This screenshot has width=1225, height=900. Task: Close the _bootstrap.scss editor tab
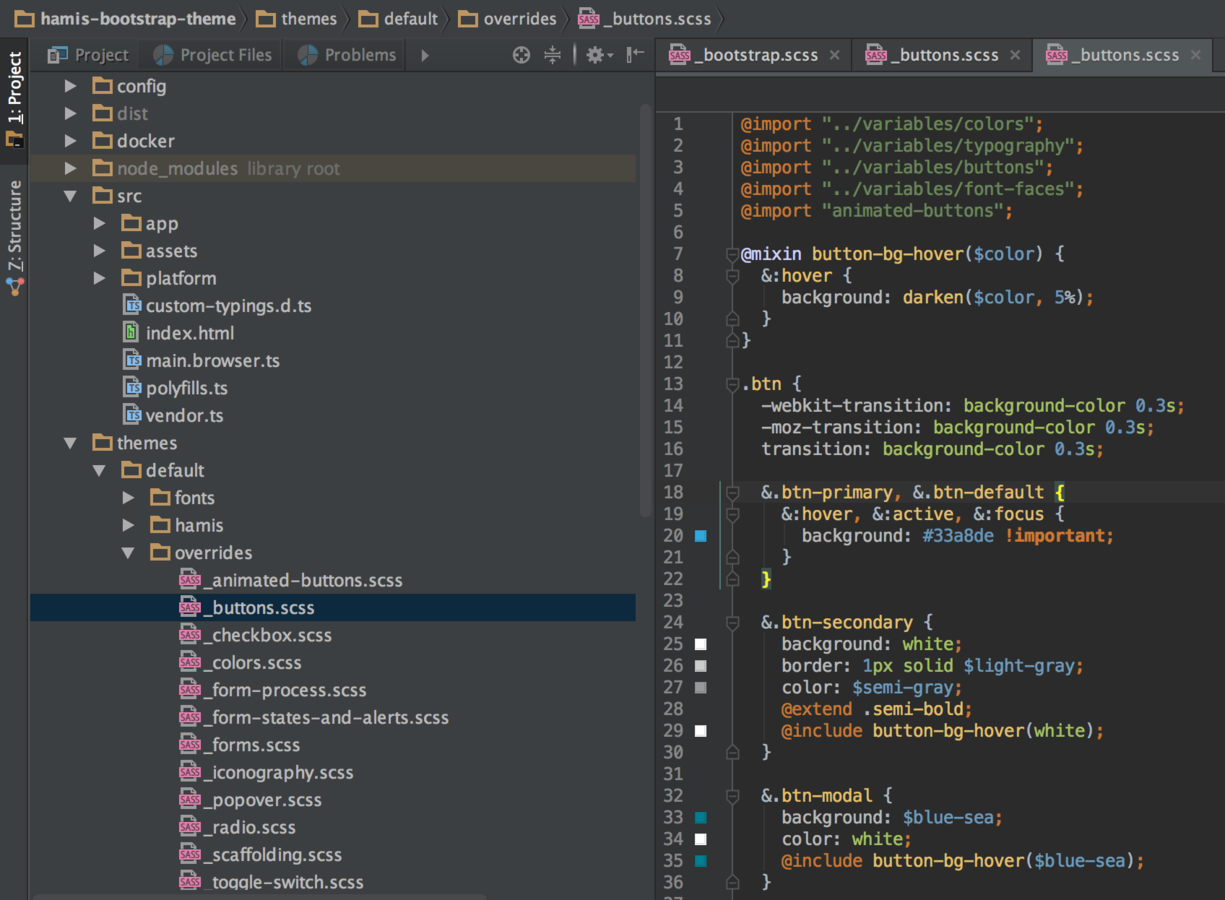[x=835, y=55]
